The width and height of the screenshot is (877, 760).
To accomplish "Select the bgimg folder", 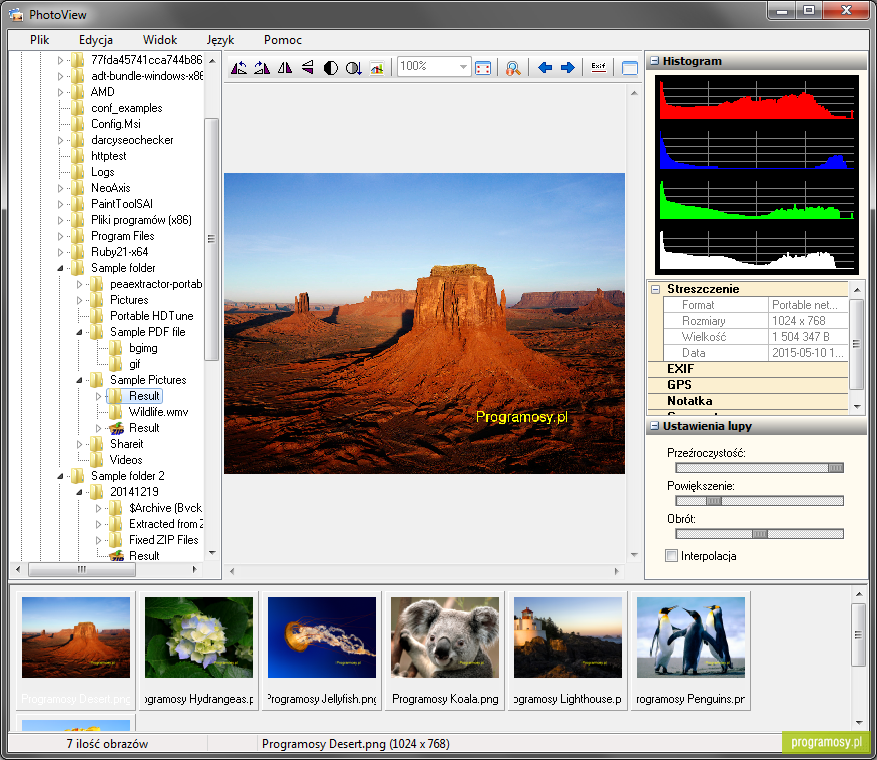I will pyautogui.click(x=143, y=348).
